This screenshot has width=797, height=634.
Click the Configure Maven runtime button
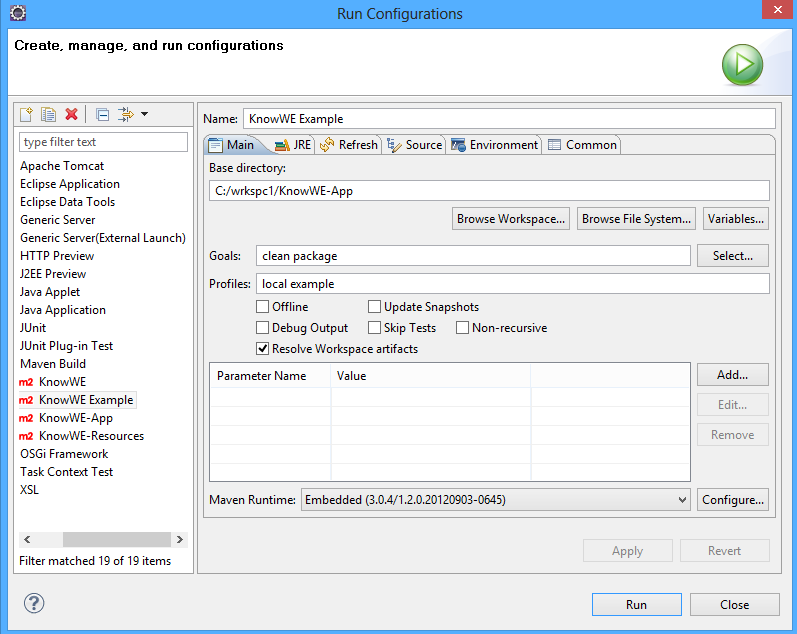coord(733,500)
